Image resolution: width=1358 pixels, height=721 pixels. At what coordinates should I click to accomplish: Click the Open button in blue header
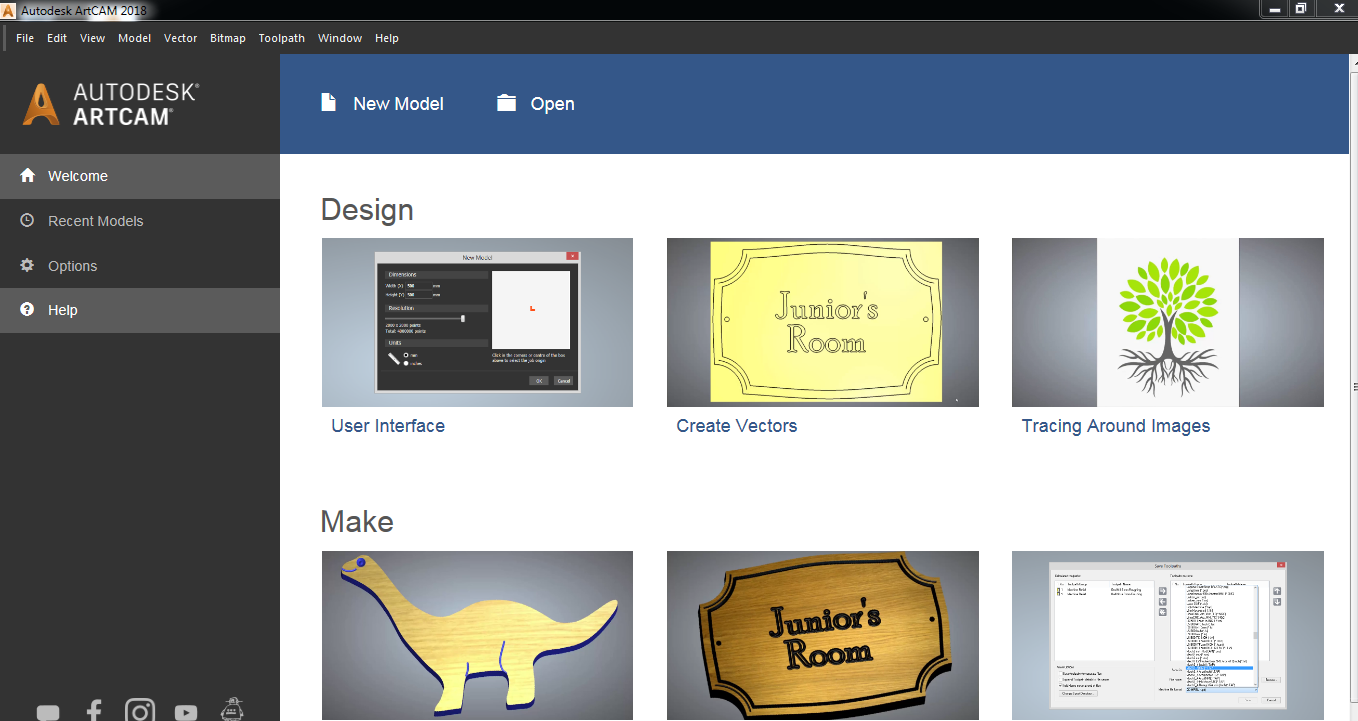click(x=535, y=103)
